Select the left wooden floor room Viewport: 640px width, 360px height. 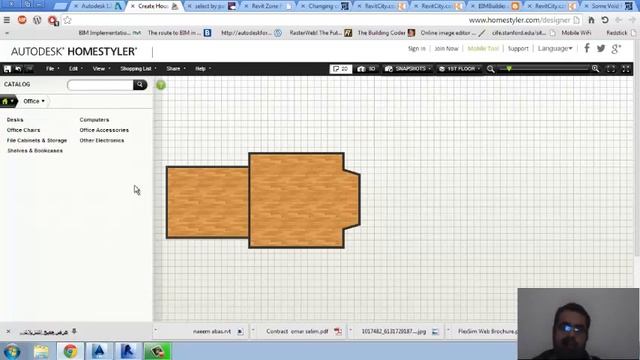(x=207, y=202)
